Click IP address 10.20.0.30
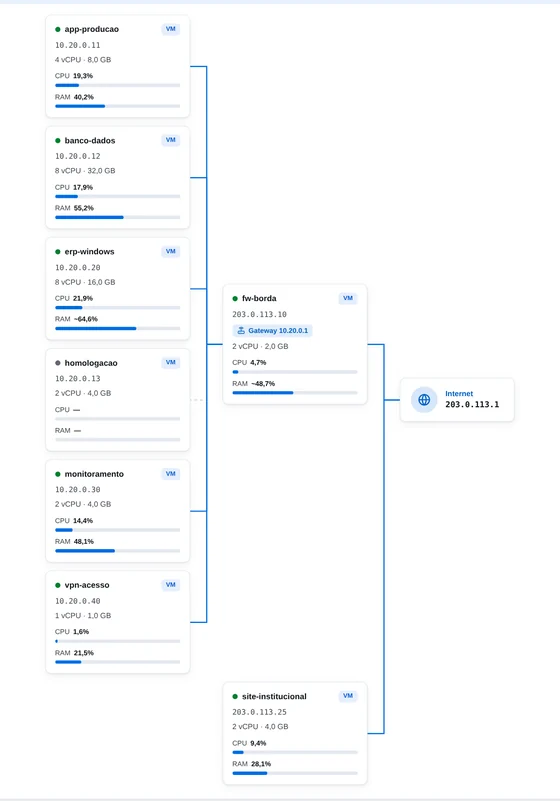Screen dimensions: 560x801 [x=78, y=489]
